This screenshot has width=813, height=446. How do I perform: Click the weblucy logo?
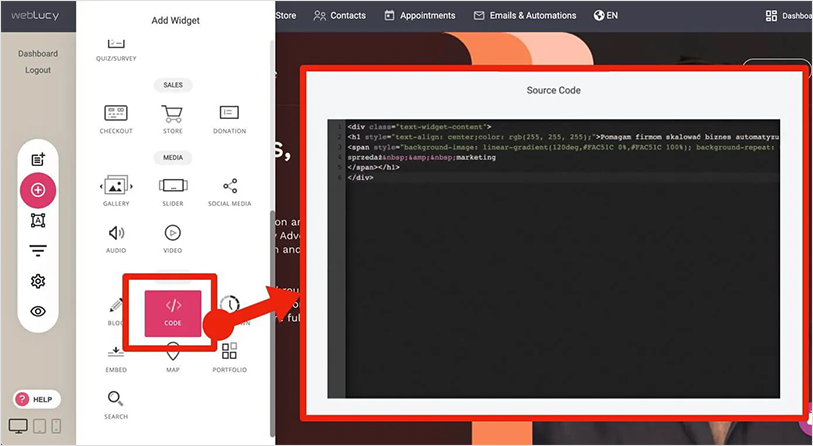pyautogui.click(x=35, y=16)
